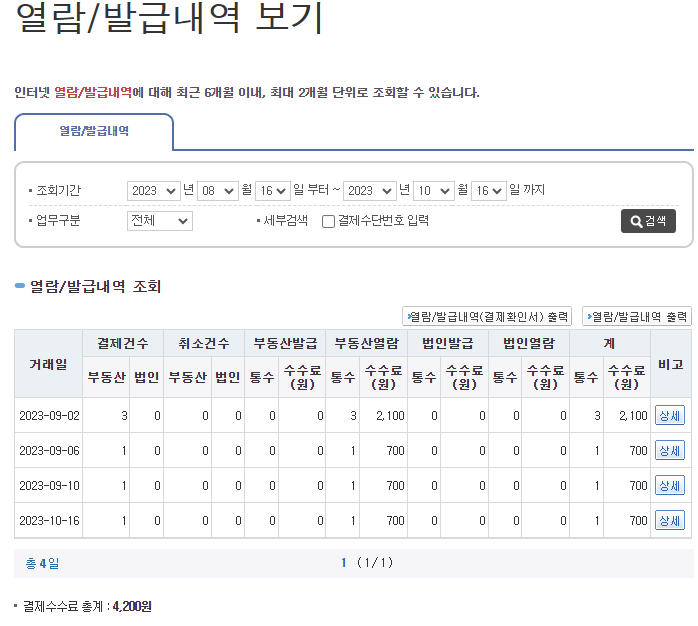The width and height of the screenshot is (698, 626).
Task: Click the 열람/발급내역 출력 button
Action: tap(637, 317)
